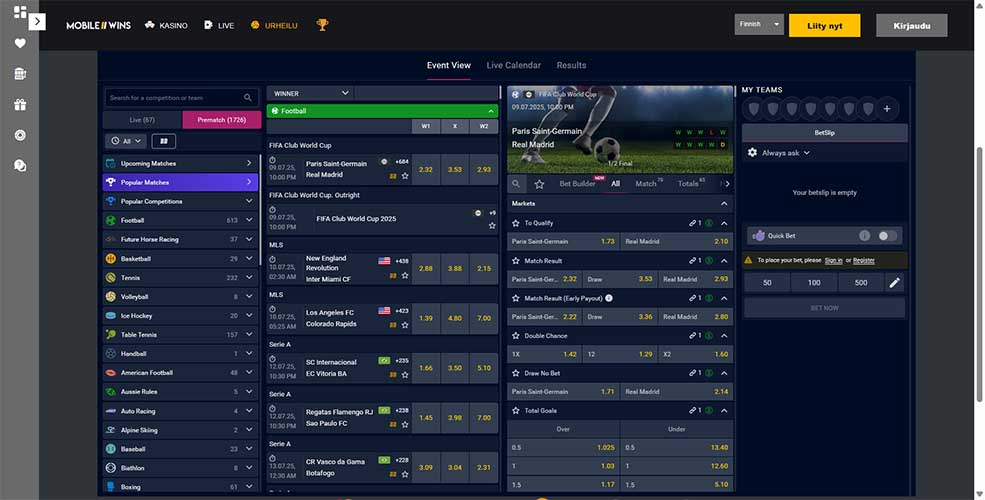Click the search icon in markets tab bar
985x500 pixels.
click(x=516, y=184)
